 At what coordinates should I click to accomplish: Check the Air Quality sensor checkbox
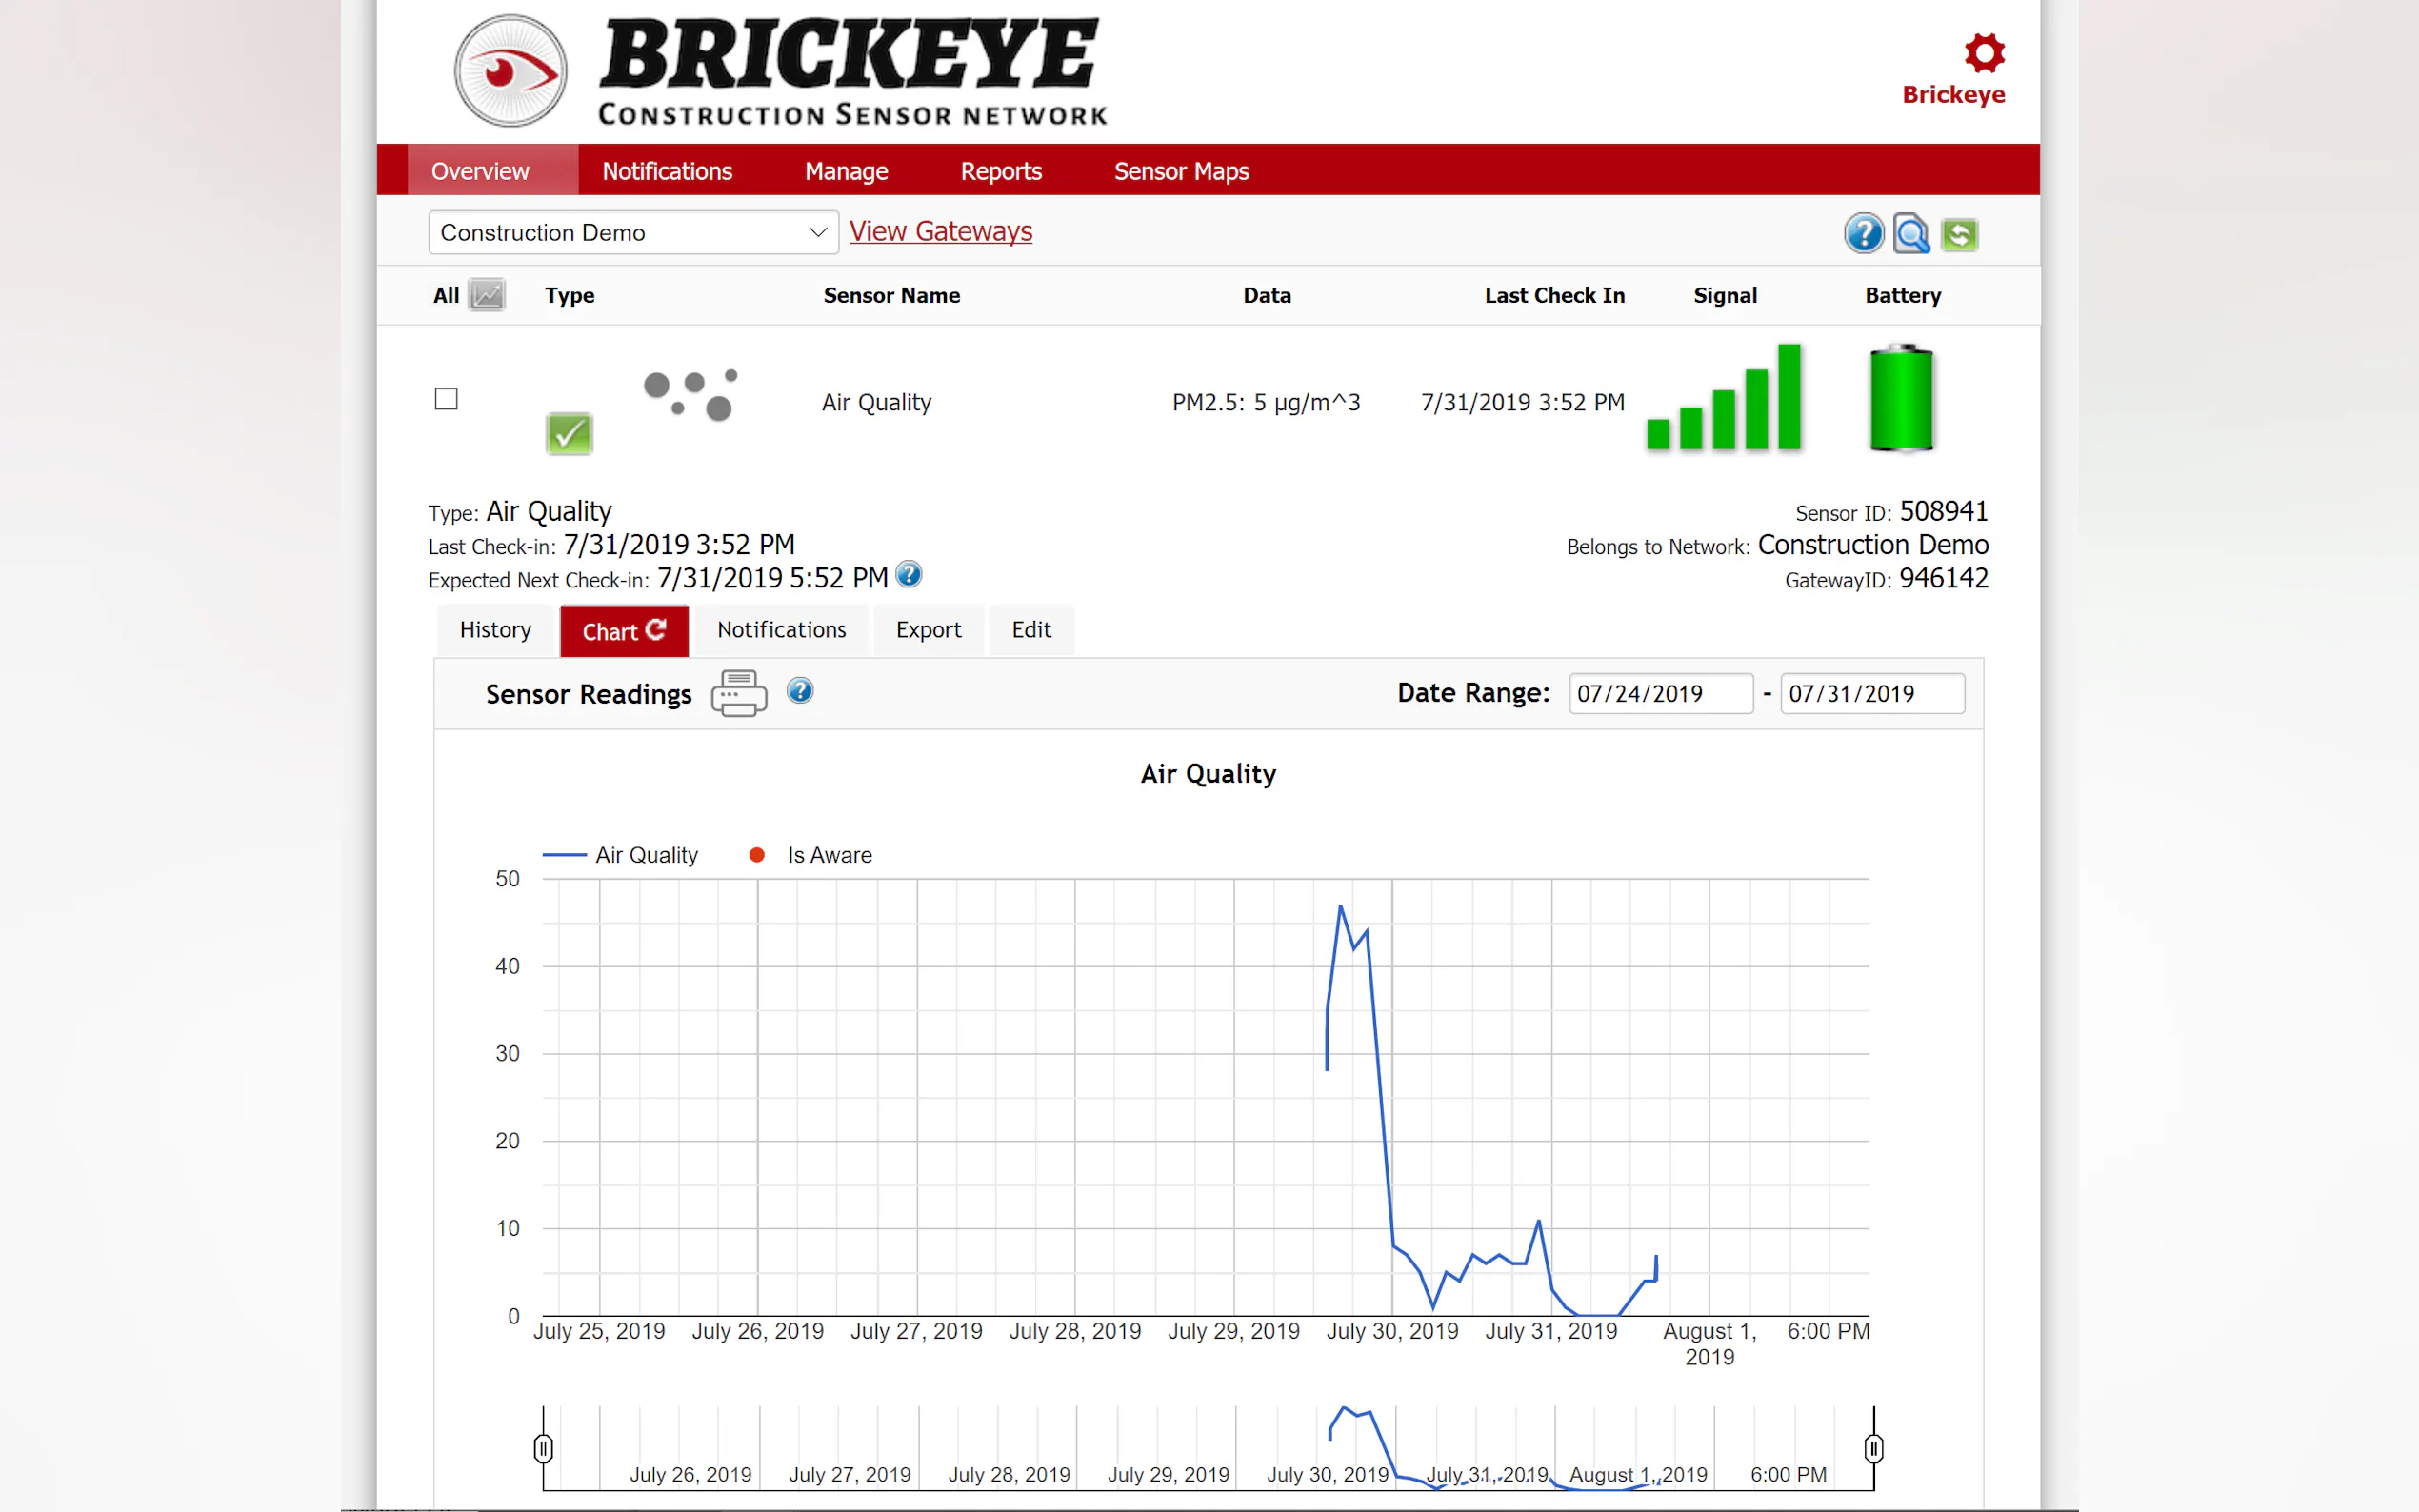click(446, 399)
